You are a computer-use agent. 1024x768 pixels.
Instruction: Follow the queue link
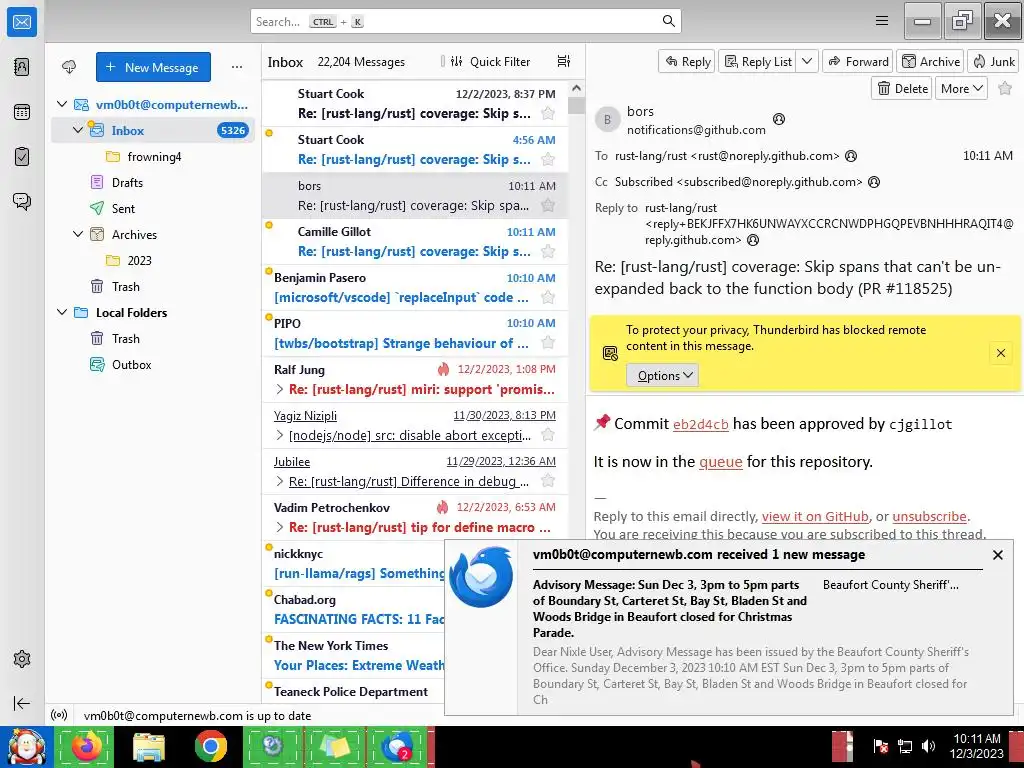(720, 462)
